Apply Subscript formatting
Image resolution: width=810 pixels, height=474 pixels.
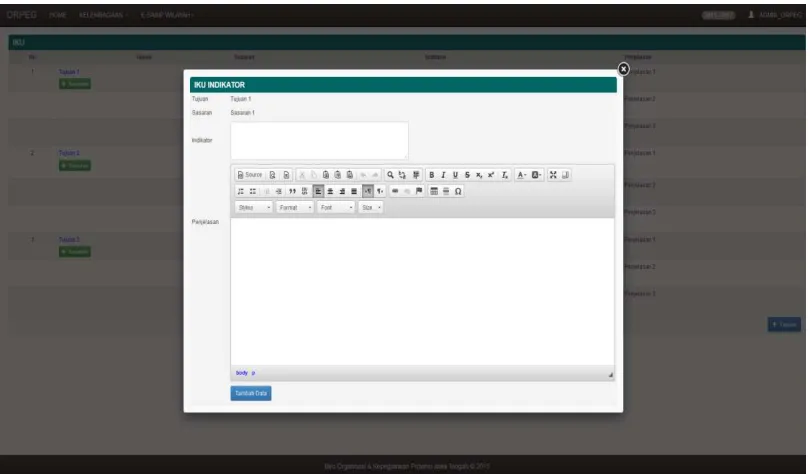pyautogui.click(x=479, y=175)
